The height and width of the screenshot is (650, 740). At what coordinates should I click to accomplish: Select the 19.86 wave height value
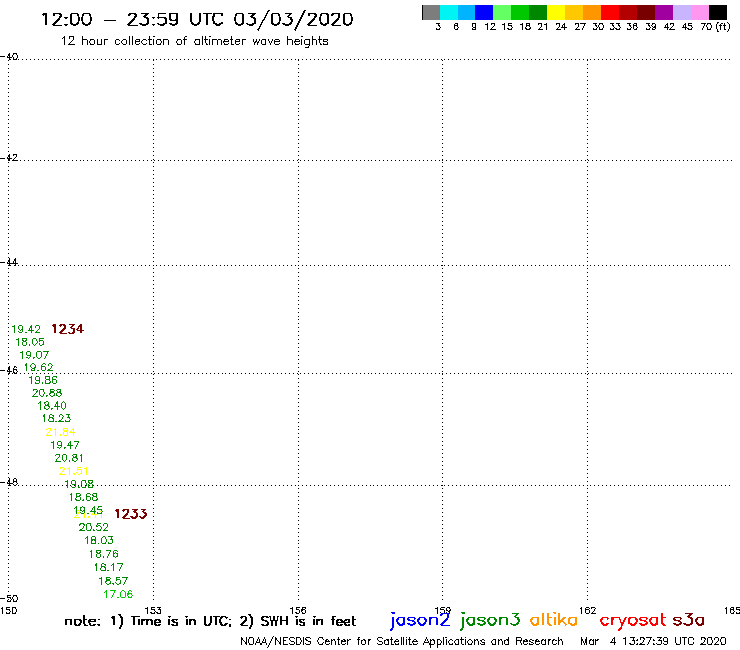coord(43,380)
